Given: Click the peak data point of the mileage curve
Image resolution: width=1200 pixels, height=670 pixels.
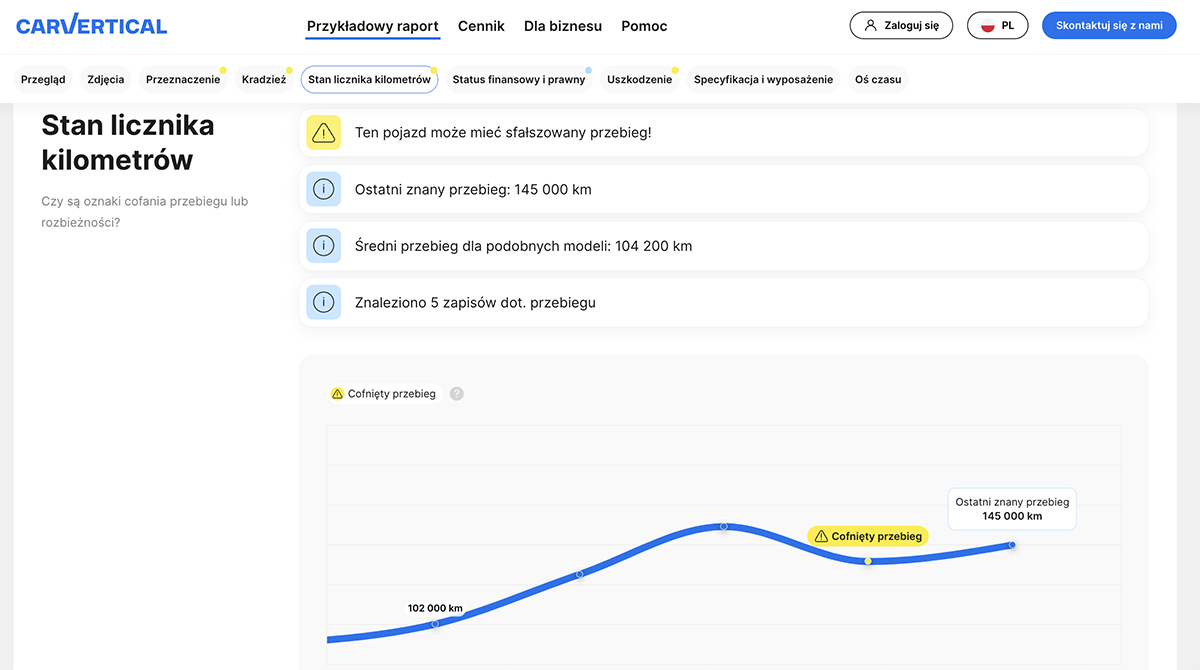Looking at the screenshot, I should [x=724, y=526].
